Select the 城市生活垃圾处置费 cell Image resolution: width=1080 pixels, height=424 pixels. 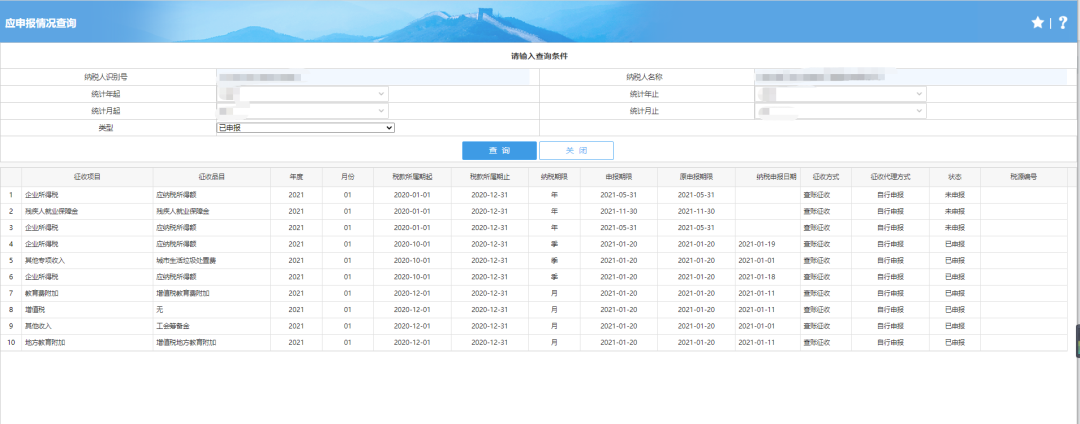click(211, 261)
